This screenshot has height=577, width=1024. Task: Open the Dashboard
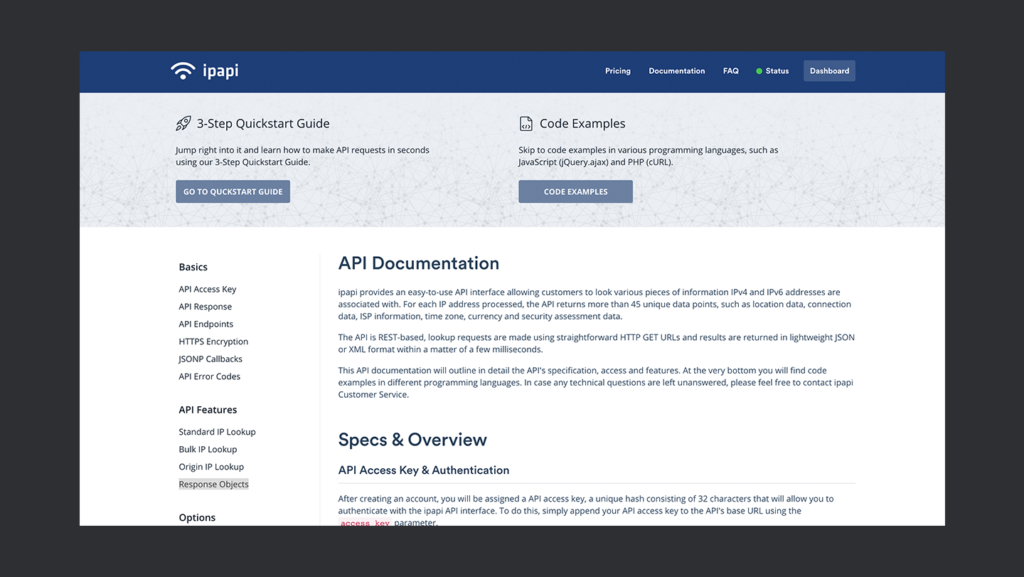pyautogui.click(x=829, y=71)
